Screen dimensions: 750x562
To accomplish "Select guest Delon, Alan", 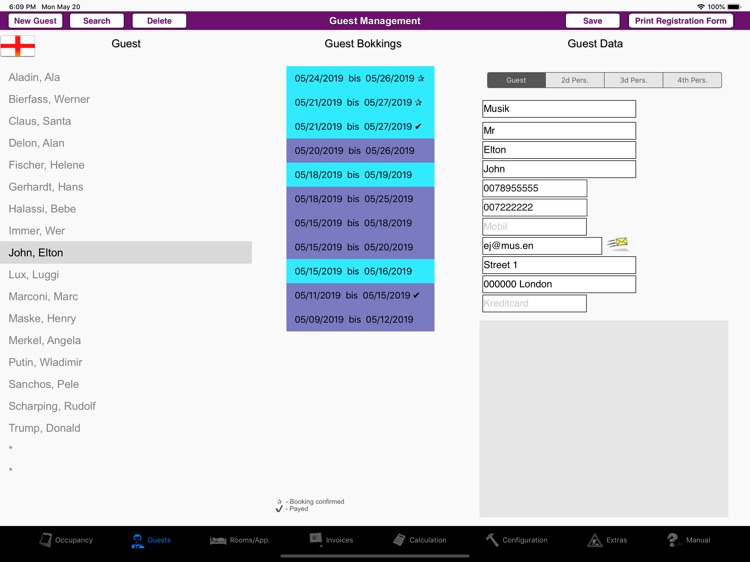I will point(126,143).
